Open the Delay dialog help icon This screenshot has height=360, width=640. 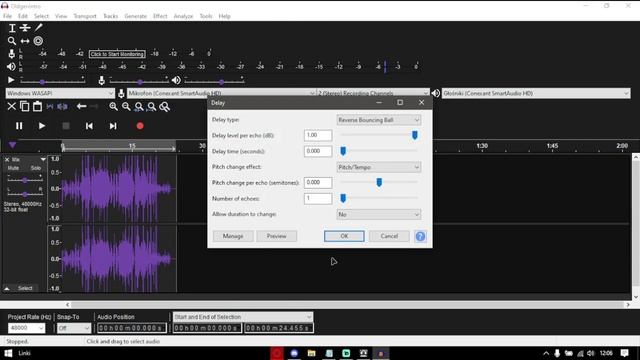[420, 236]
